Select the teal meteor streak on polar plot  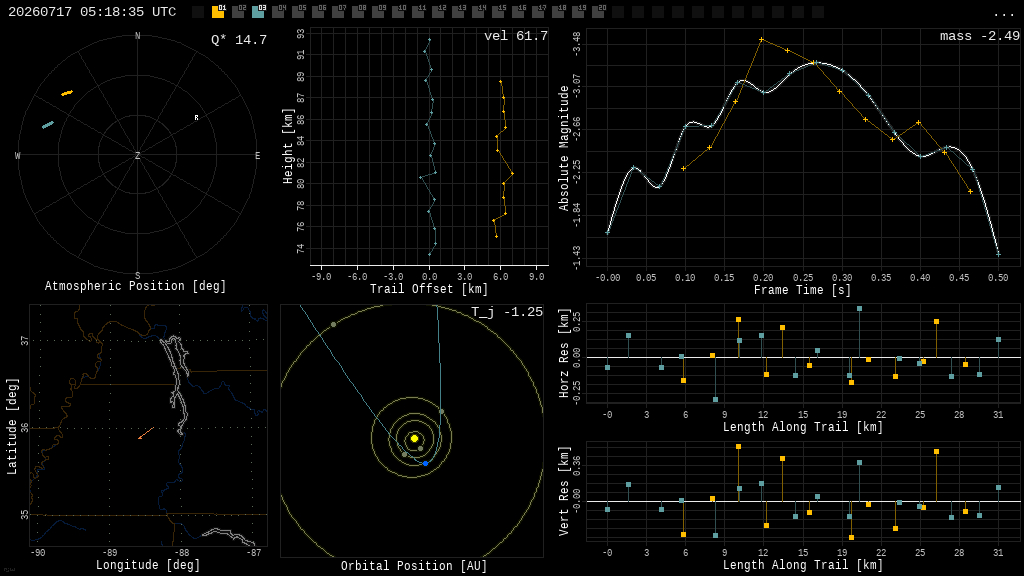48,125
